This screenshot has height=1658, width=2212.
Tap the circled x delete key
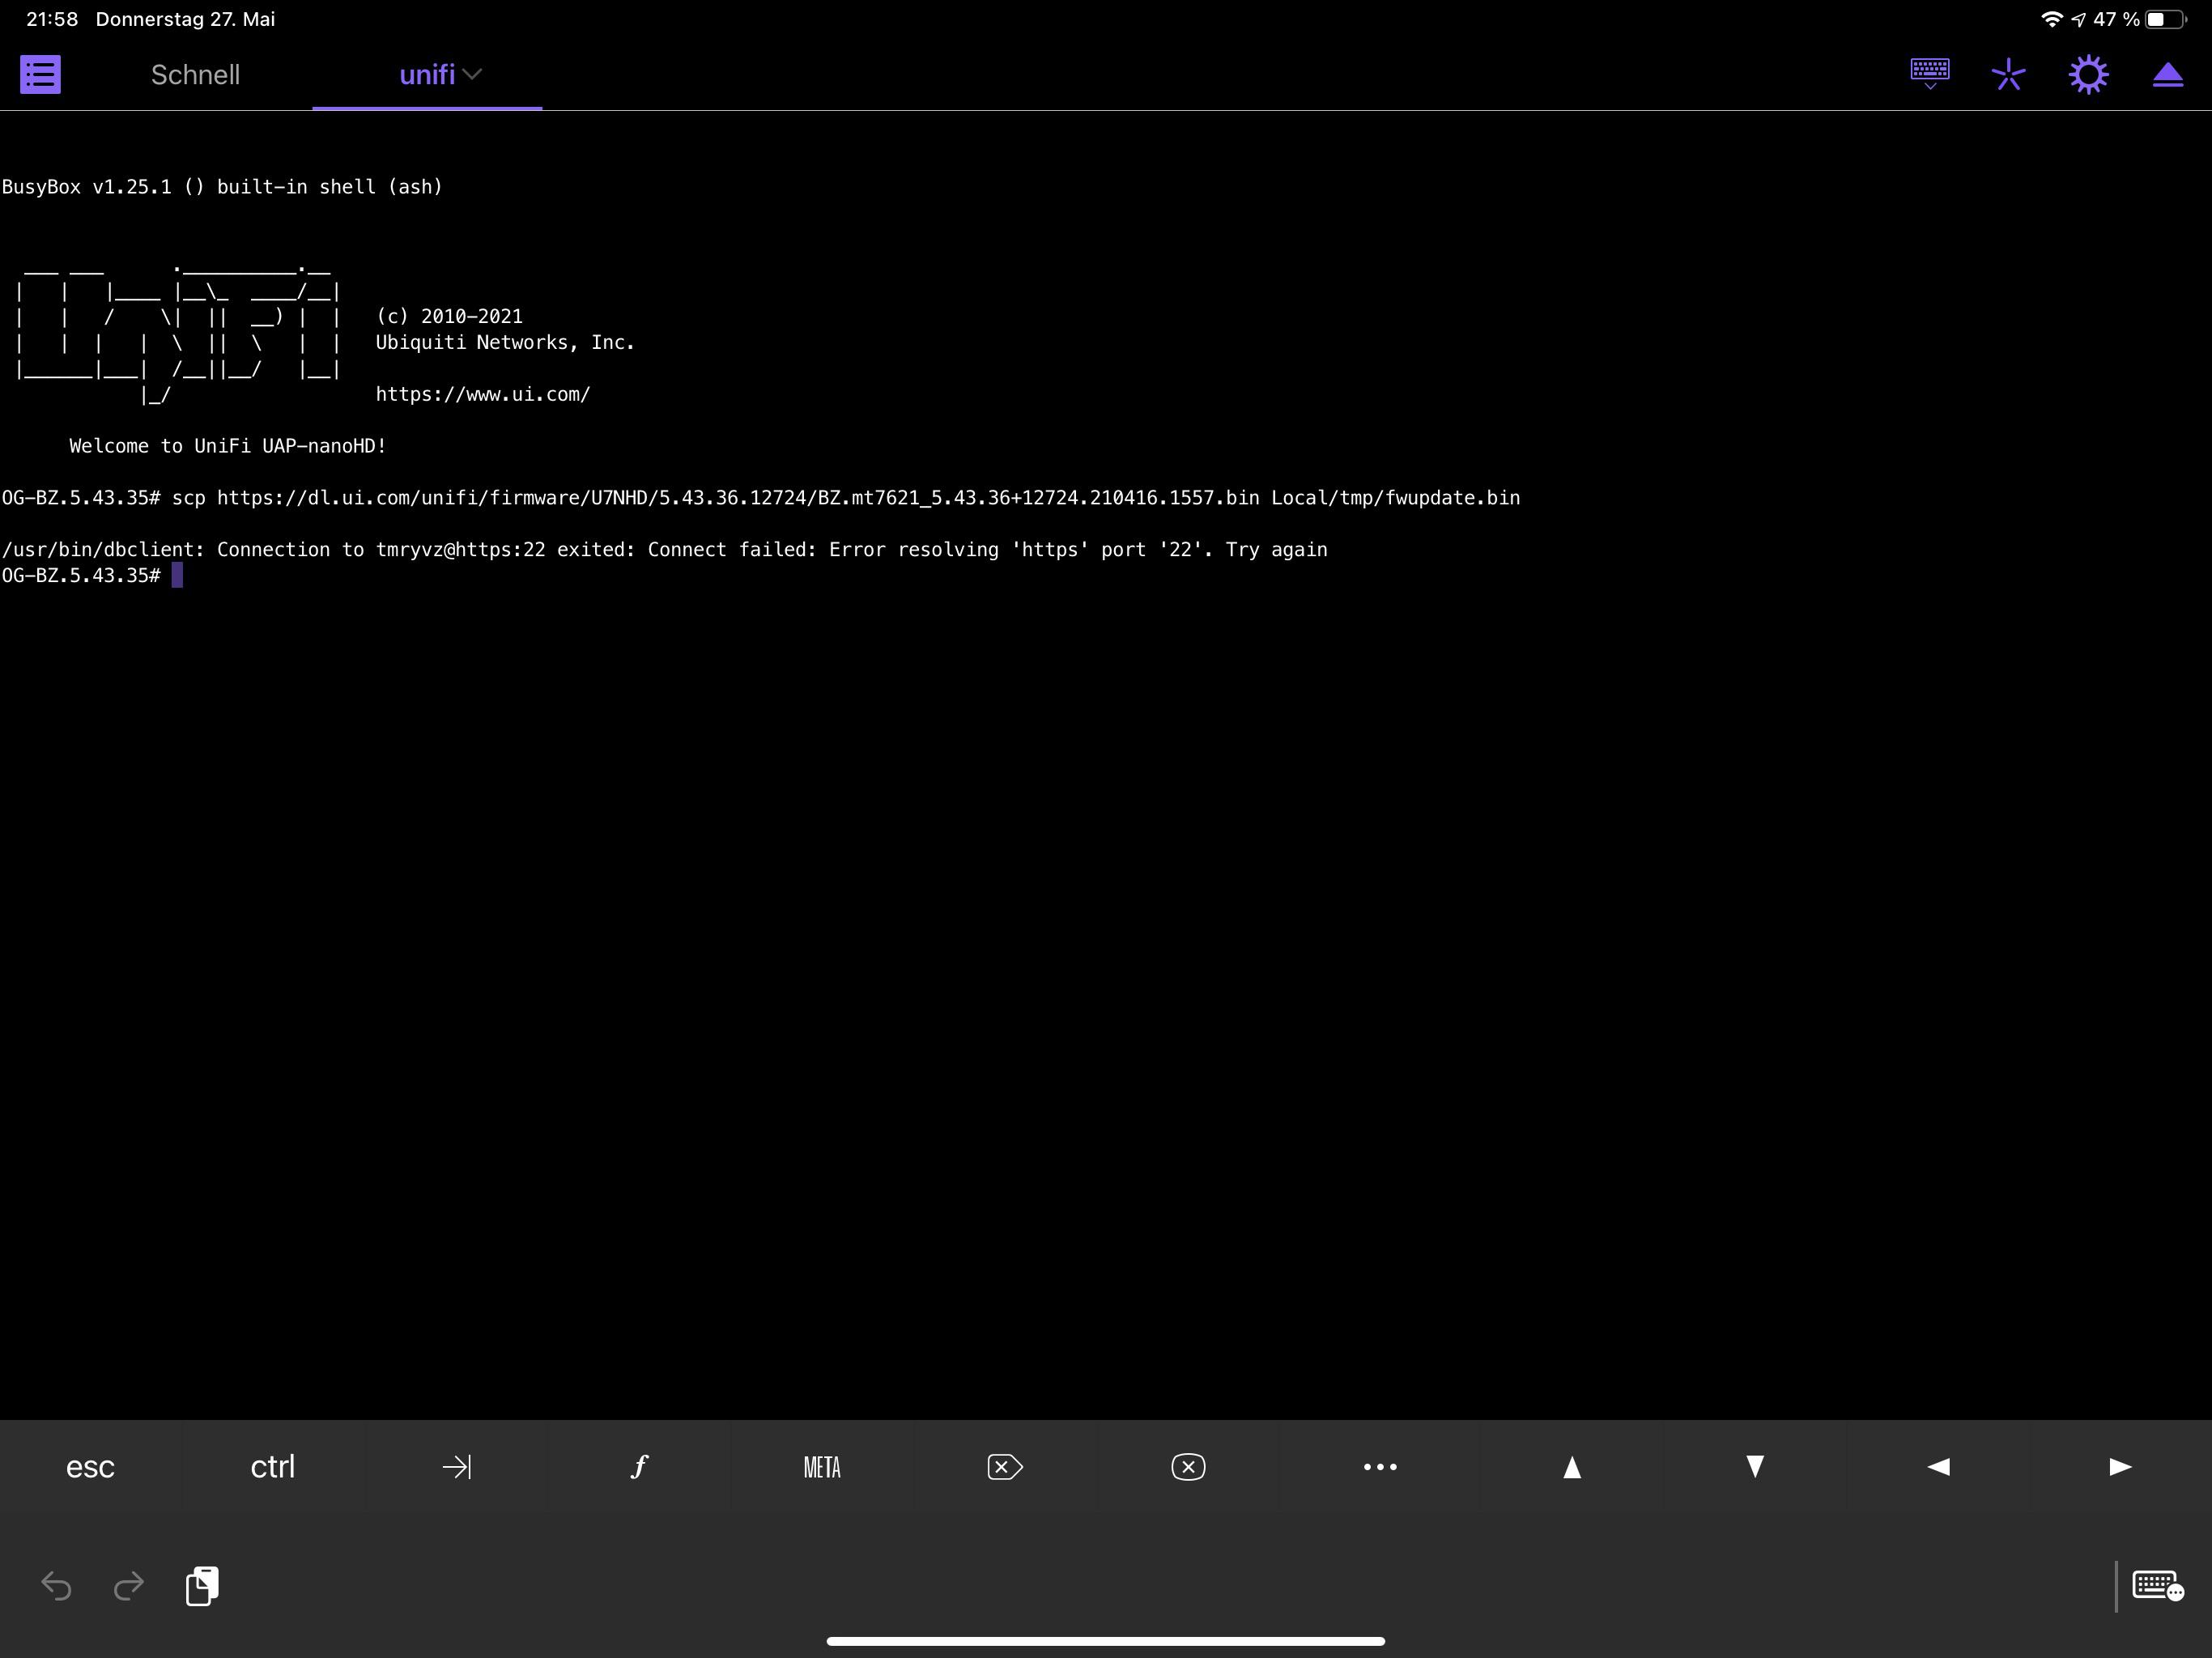(1188, 1467)
